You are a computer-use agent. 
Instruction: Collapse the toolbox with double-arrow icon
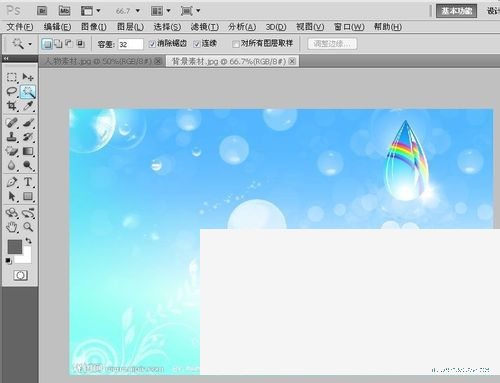(x=6, y=58)
